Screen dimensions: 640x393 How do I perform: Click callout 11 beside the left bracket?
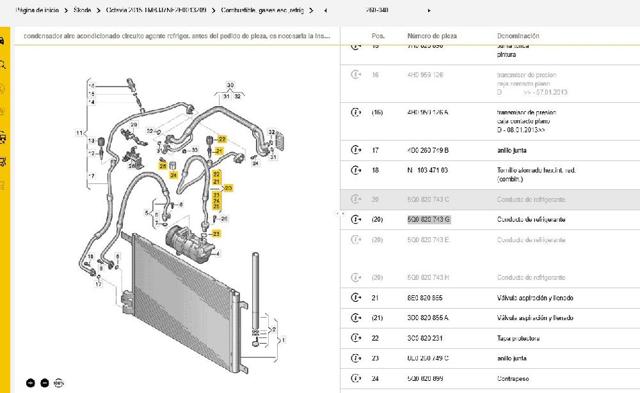tap(79, 133)
